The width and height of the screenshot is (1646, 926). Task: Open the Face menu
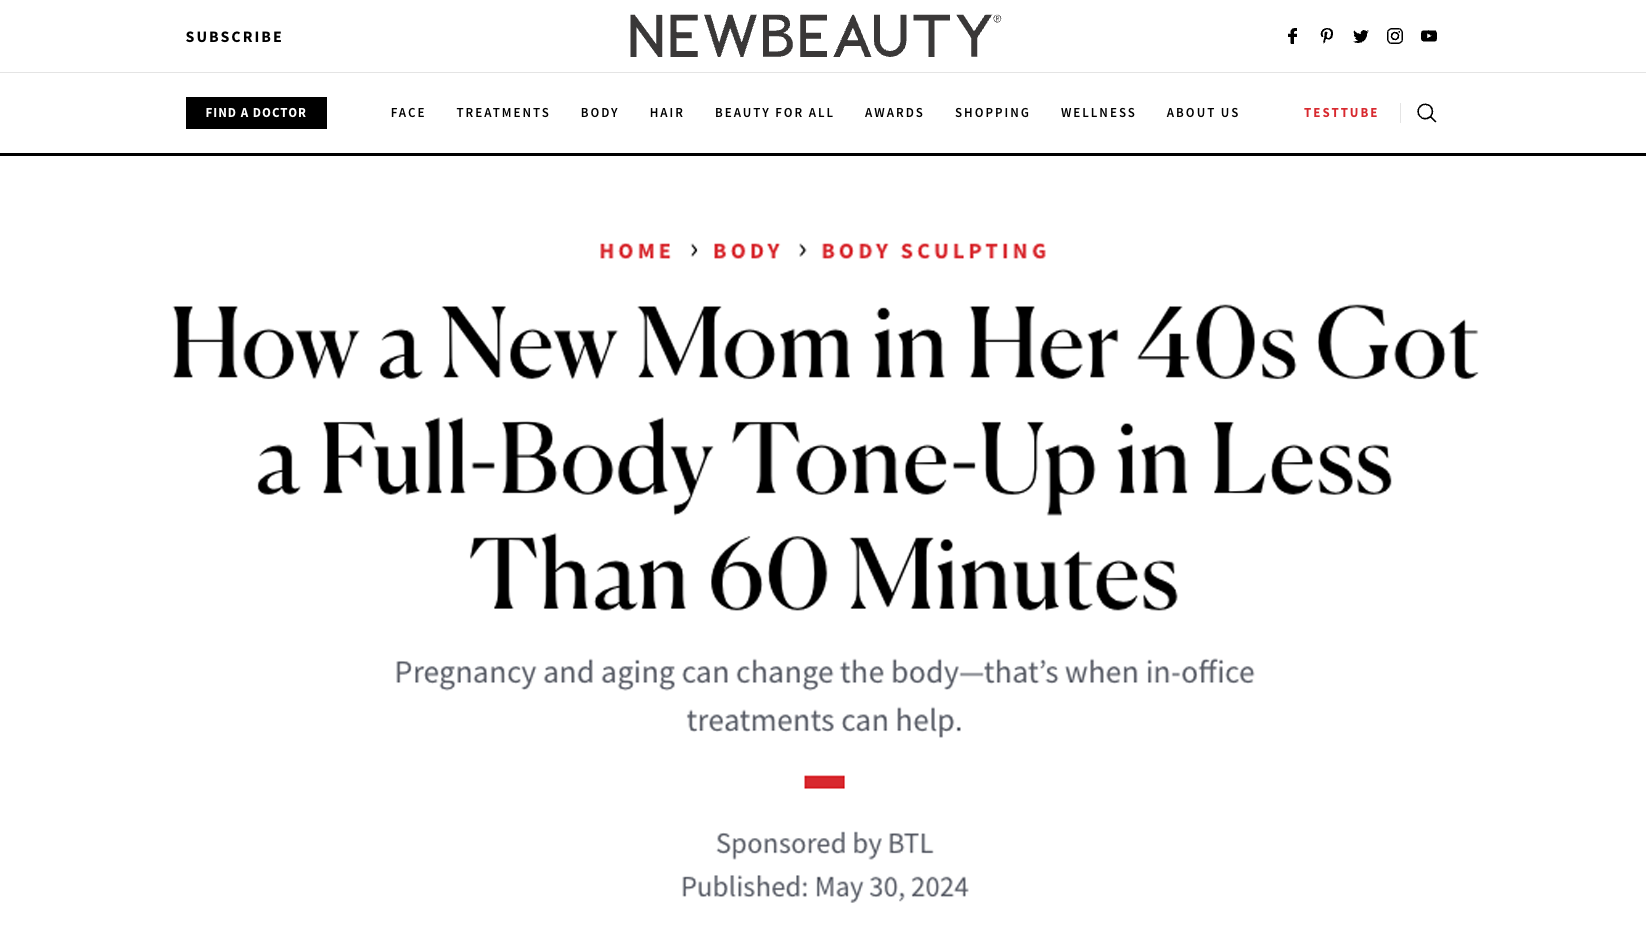point(408,113)
